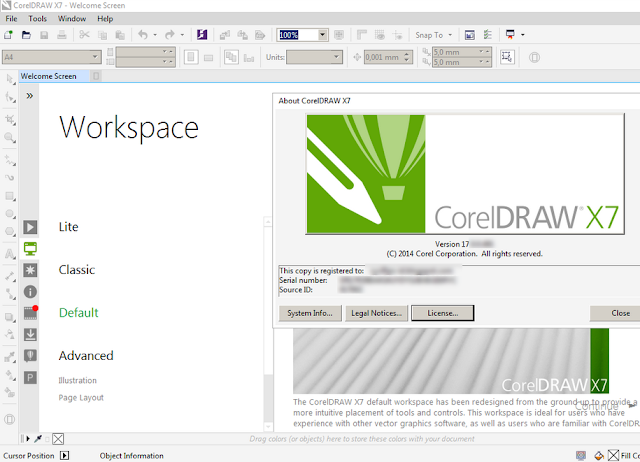
Task: Click the Application launcher icon
Action: (x=510, y=35)
